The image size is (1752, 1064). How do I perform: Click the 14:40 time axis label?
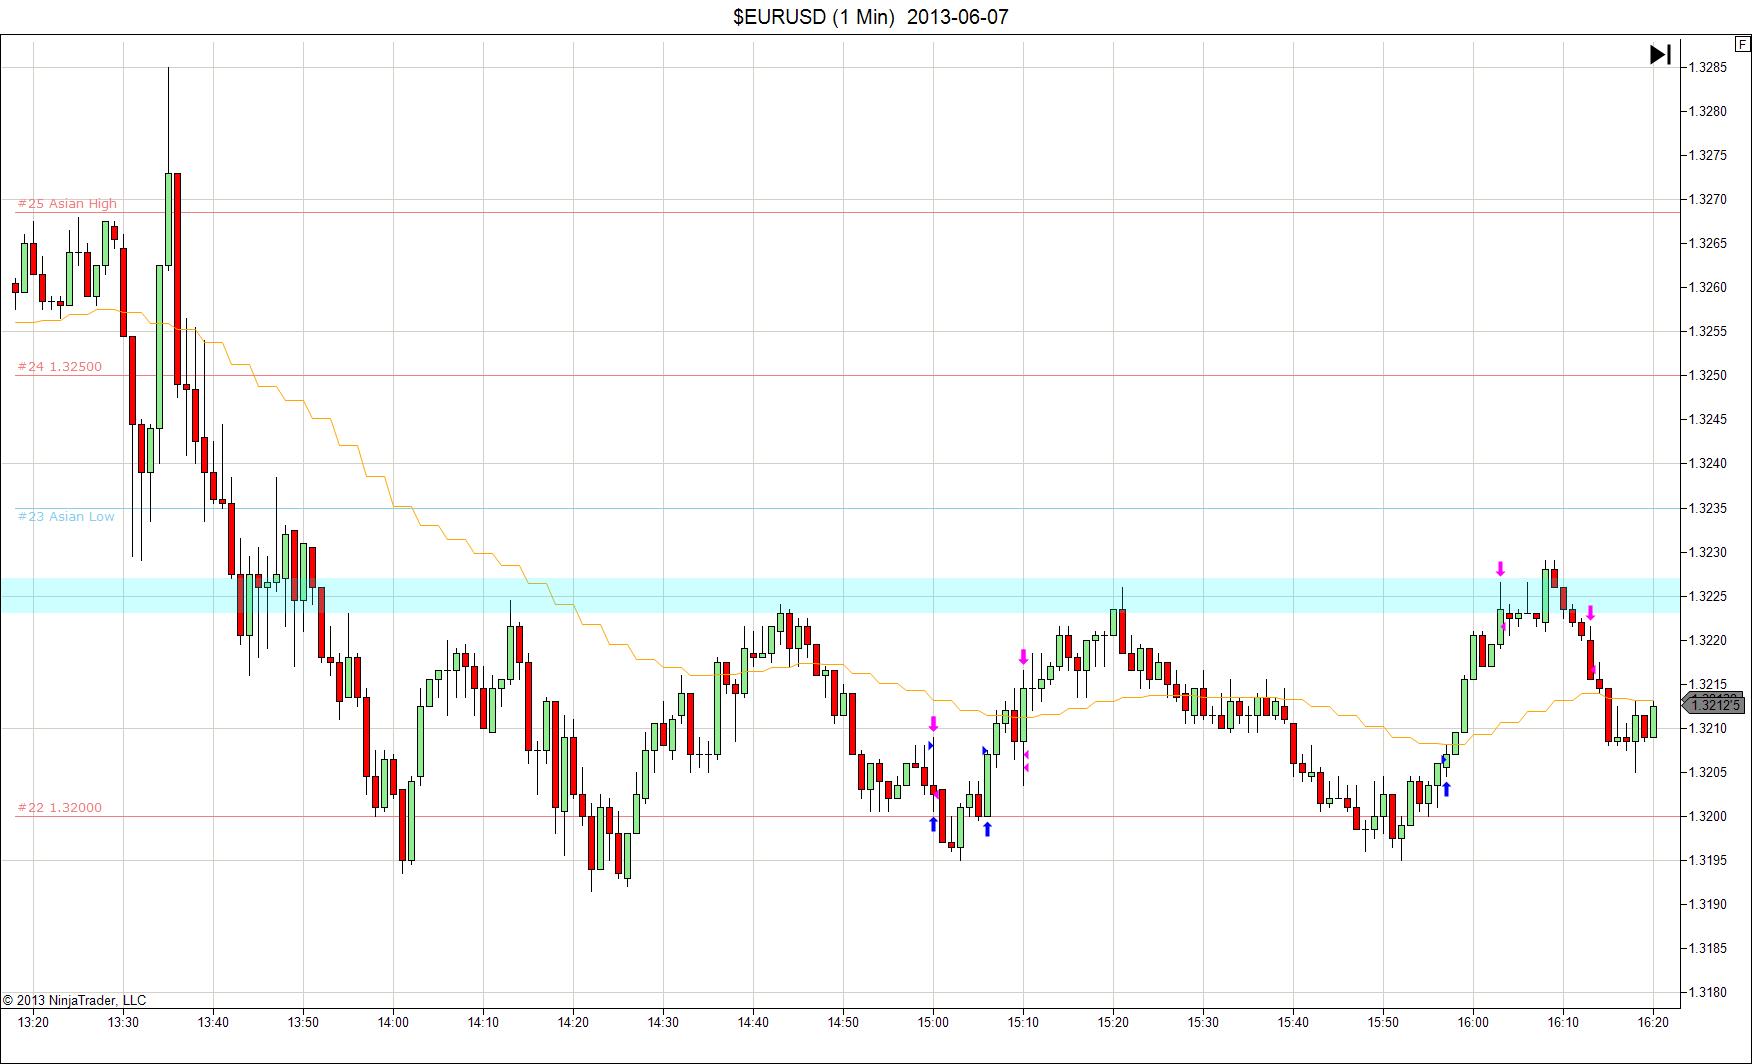[753, 1023]
